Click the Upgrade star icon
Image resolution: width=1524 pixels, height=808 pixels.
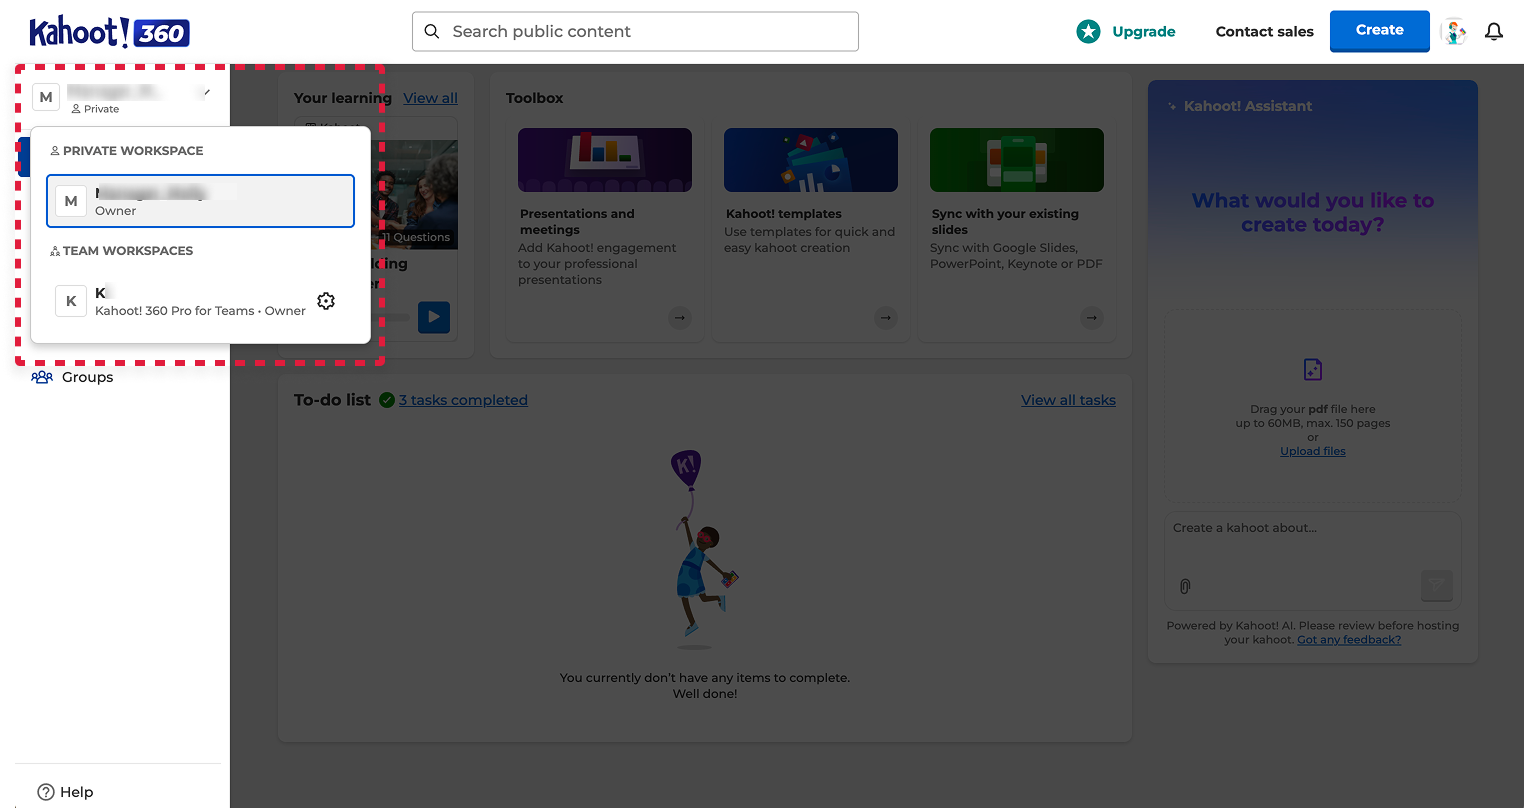pyautogui.click(x=1088, y=32)
